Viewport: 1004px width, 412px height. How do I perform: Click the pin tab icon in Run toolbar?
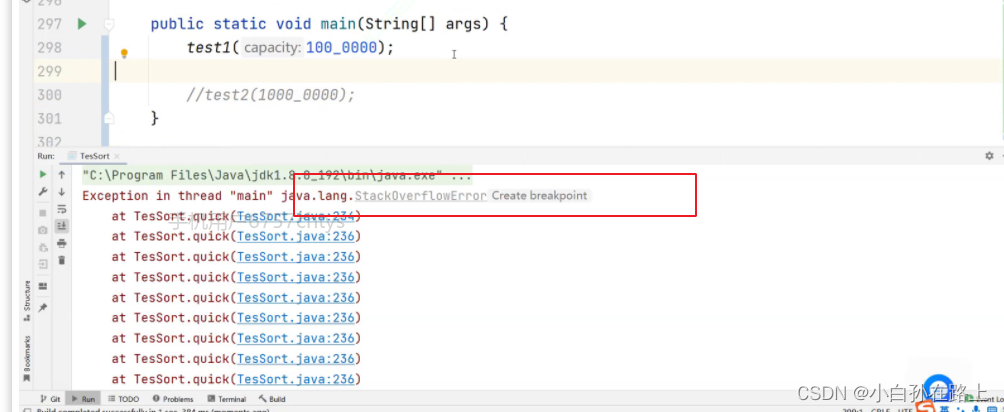pos(43,308)
